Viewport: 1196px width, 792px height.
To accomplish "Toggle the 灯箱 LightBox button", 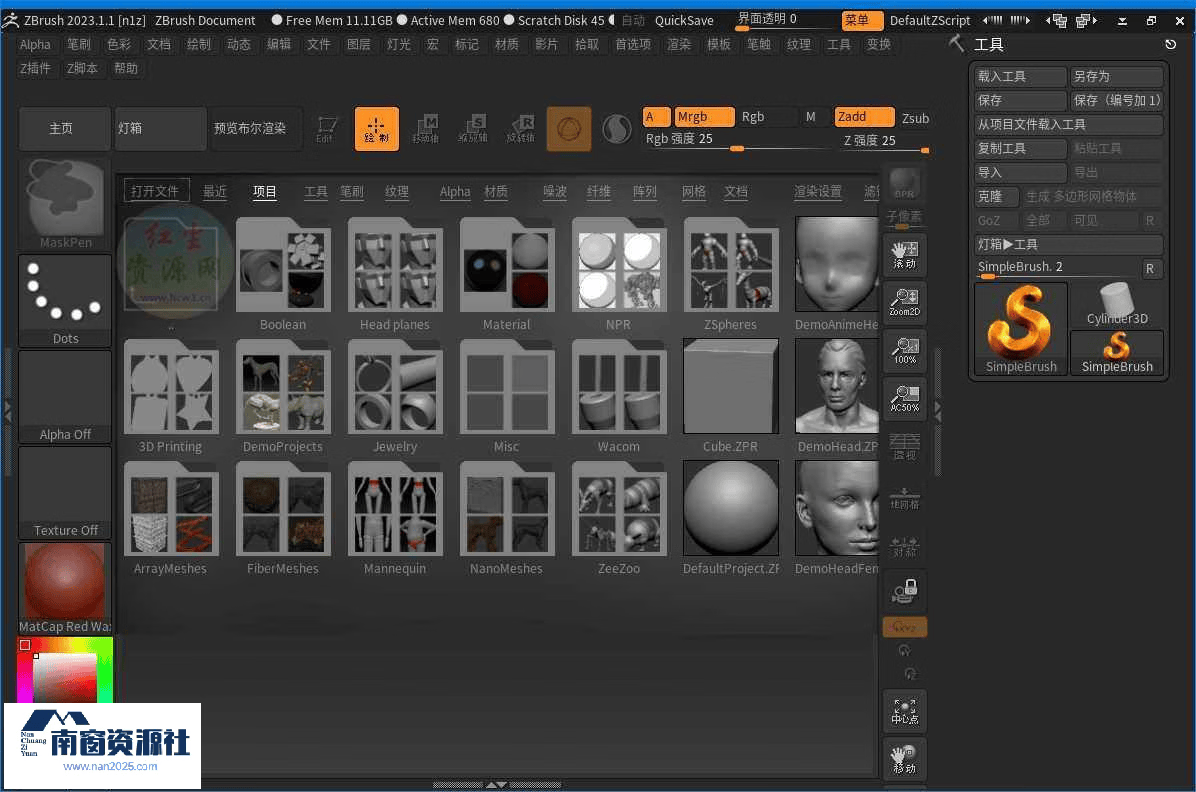I will point(160,128).
